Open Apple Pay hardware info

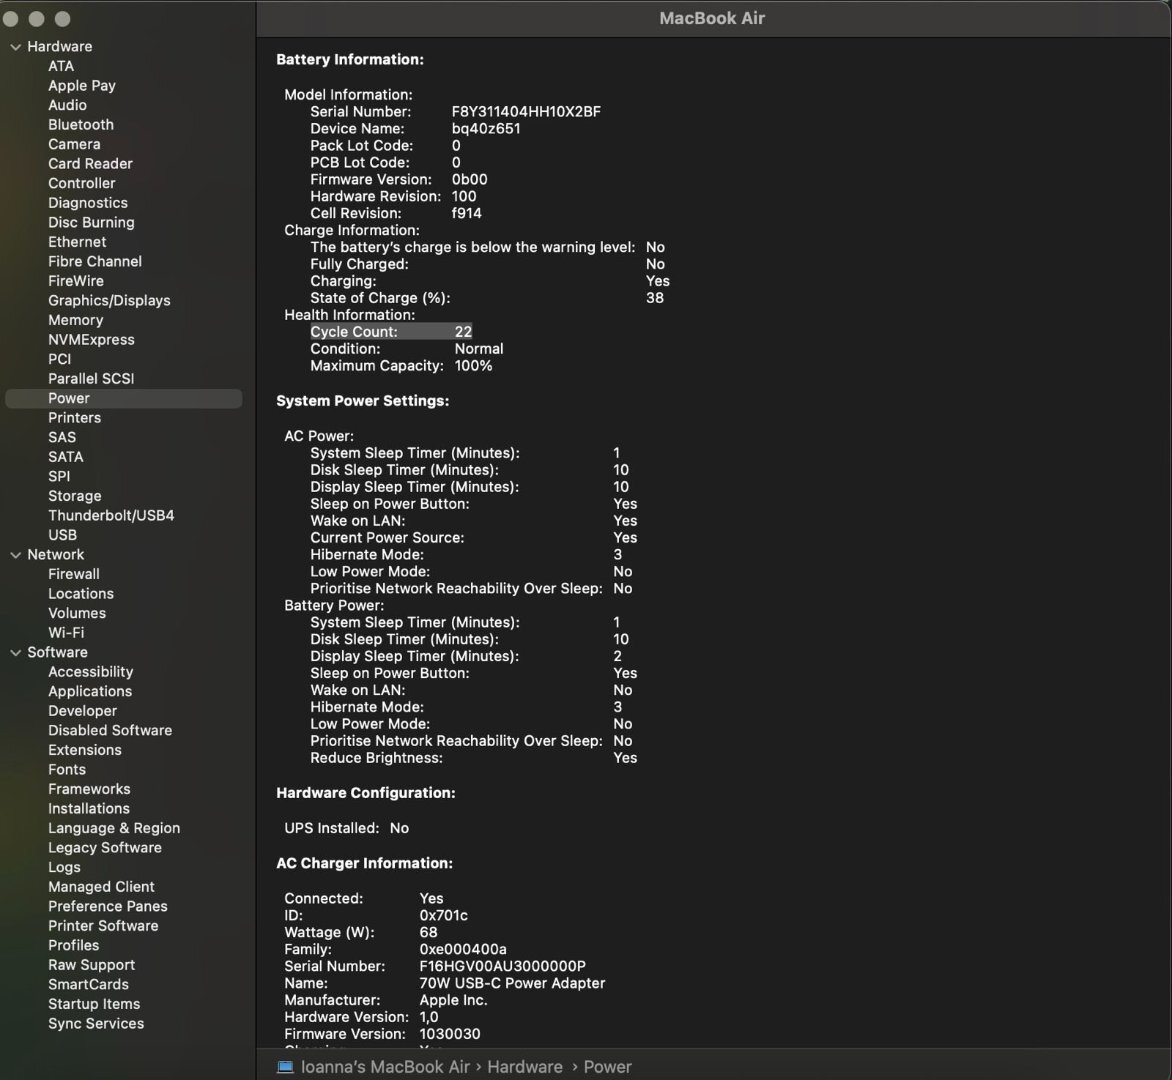tap(82, 85)
